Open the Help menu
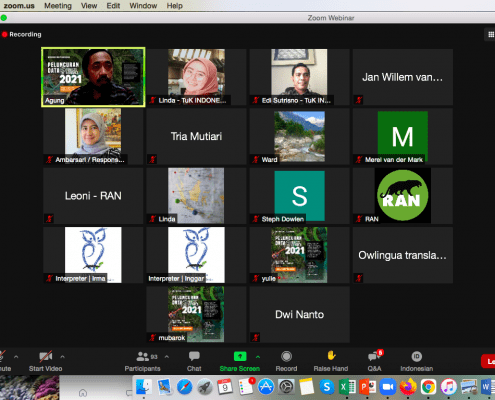495x400 pixels. [175, 6]
